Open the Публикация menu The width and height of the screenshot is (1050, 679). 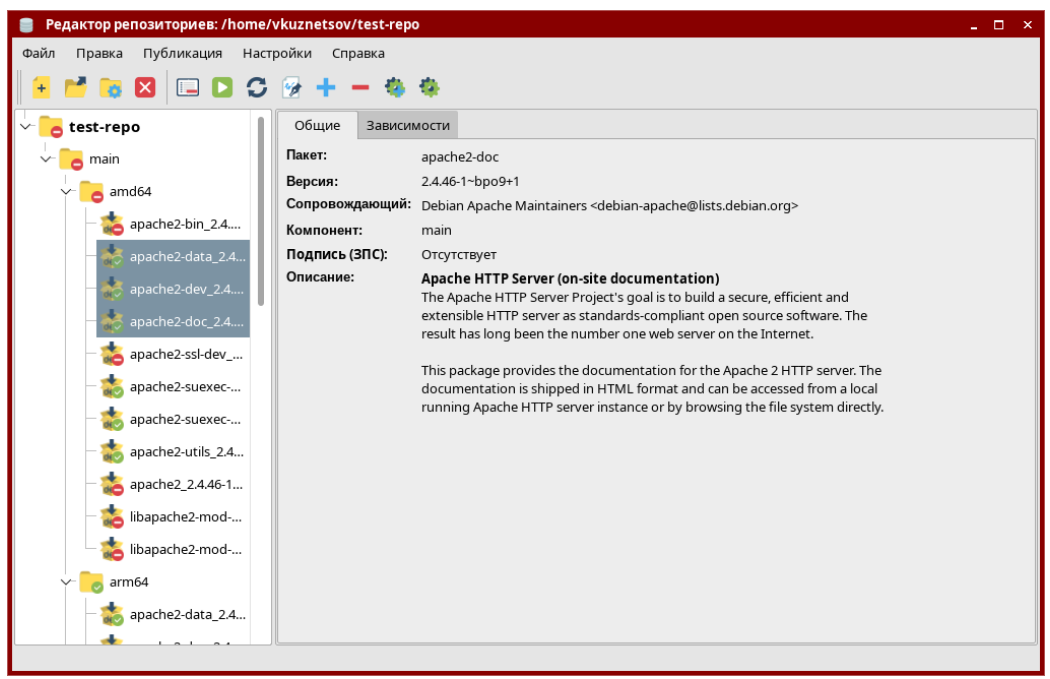[182, 53]
